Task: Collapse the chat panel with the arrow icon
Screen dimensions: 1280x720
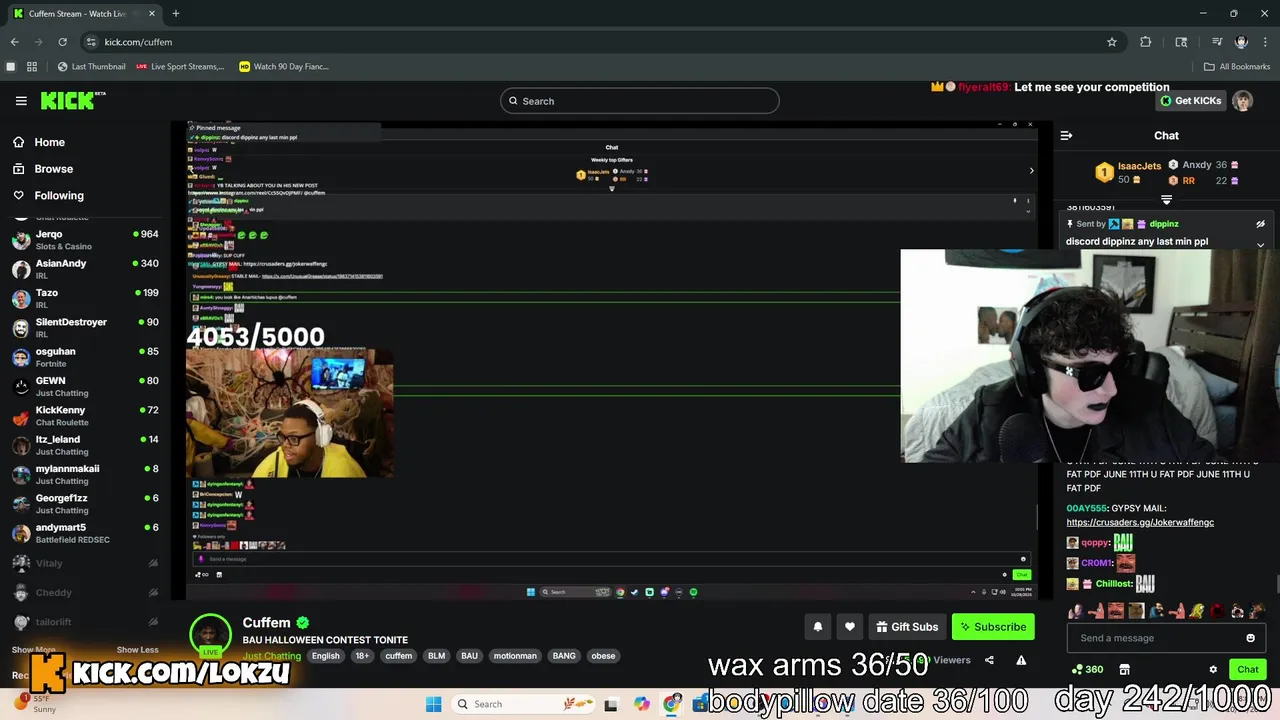Action: (x=1066, y=135)
